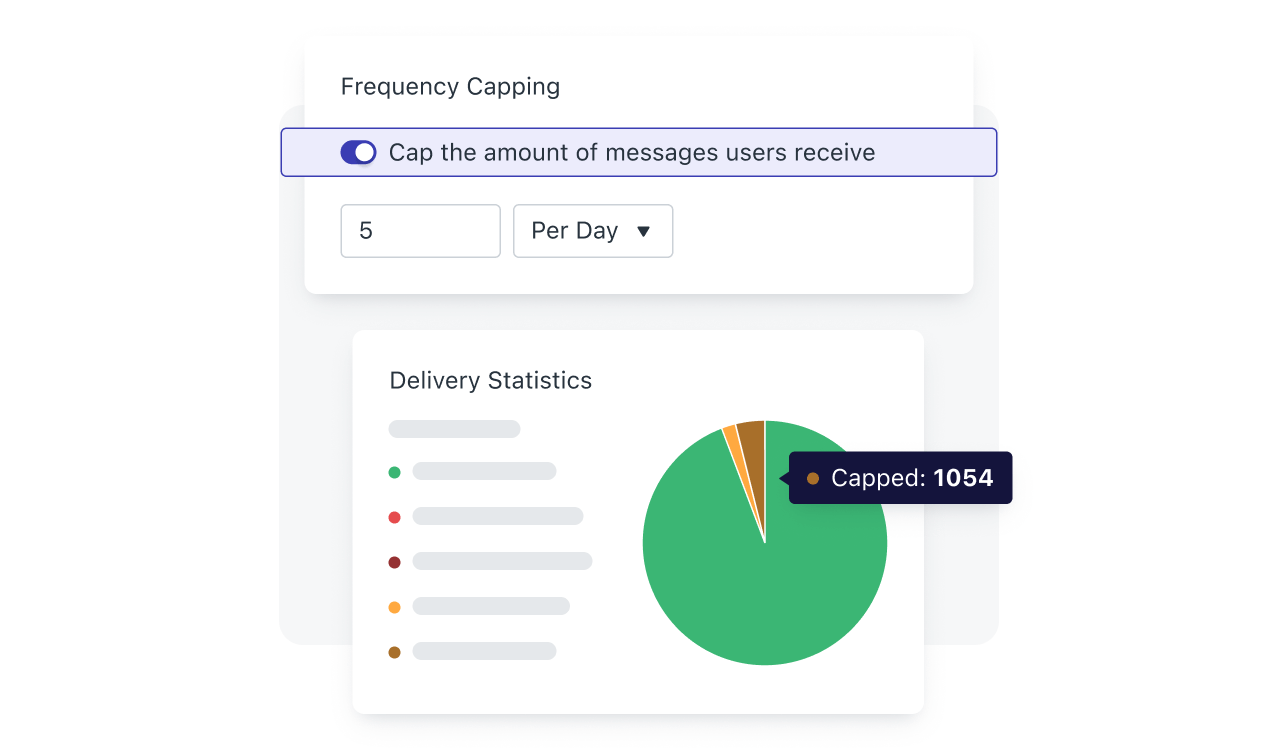1278x750 pixels.
Task: Click the brown legend dot in the list
Action: 394,652
